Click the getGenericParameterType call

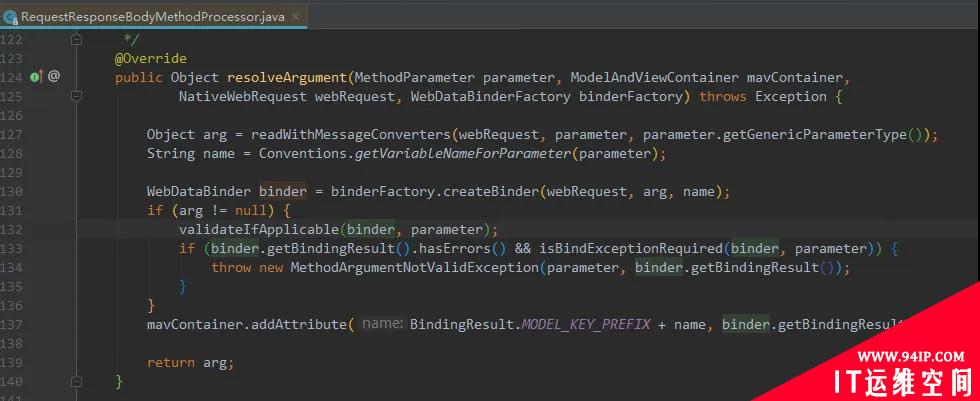814,134
